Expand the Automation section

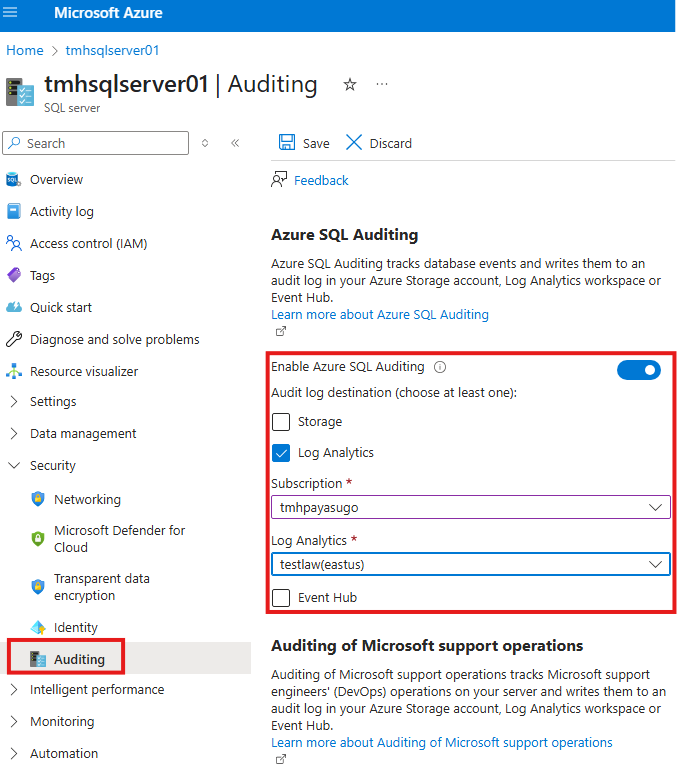tap(14, 754)
